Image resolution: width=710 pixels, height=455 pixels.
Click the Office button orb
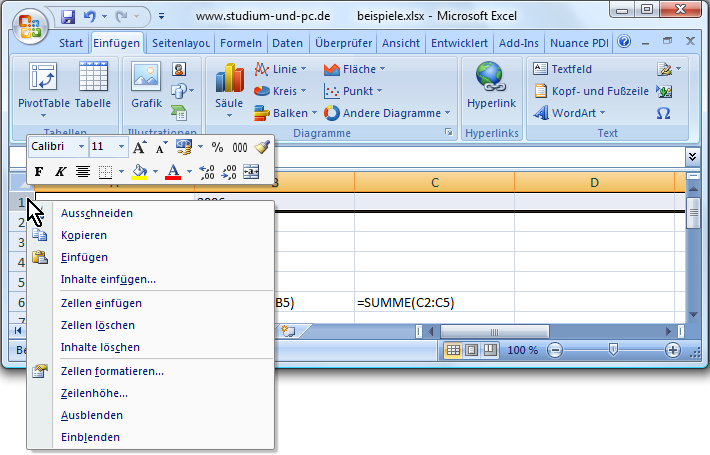[30, 26]
